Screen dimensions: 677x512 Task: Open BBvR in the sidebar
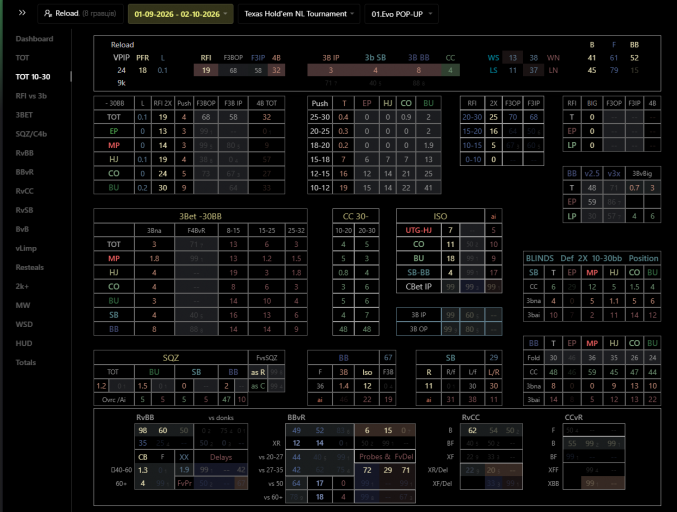pyautogui.click(x=24, y=172)
